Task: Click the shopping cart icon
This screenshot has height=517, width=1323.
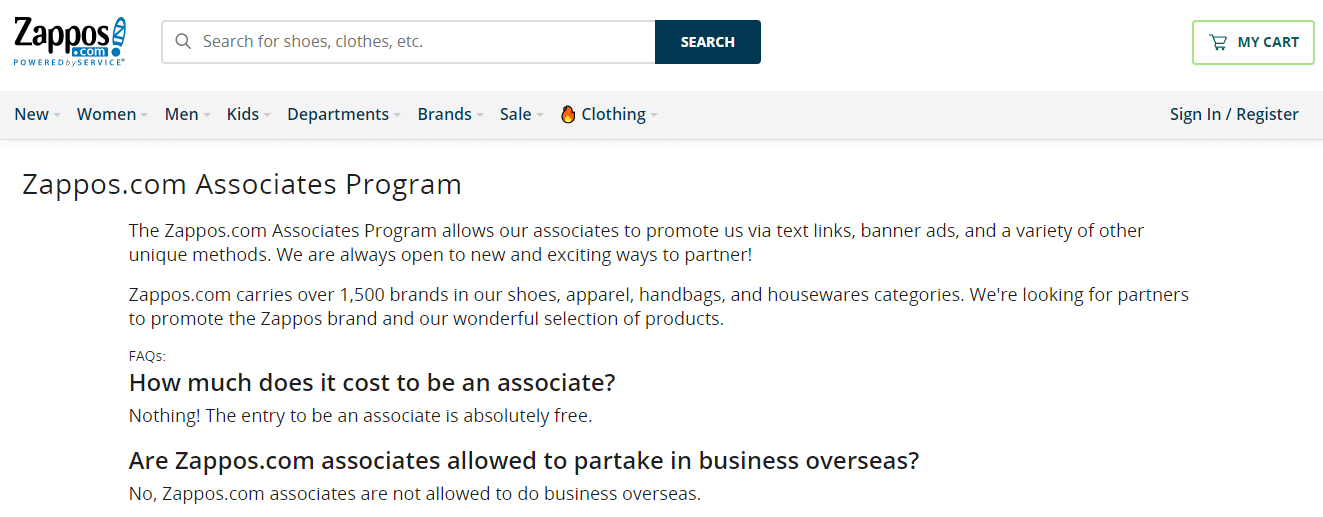Action: pos(1217,42)
